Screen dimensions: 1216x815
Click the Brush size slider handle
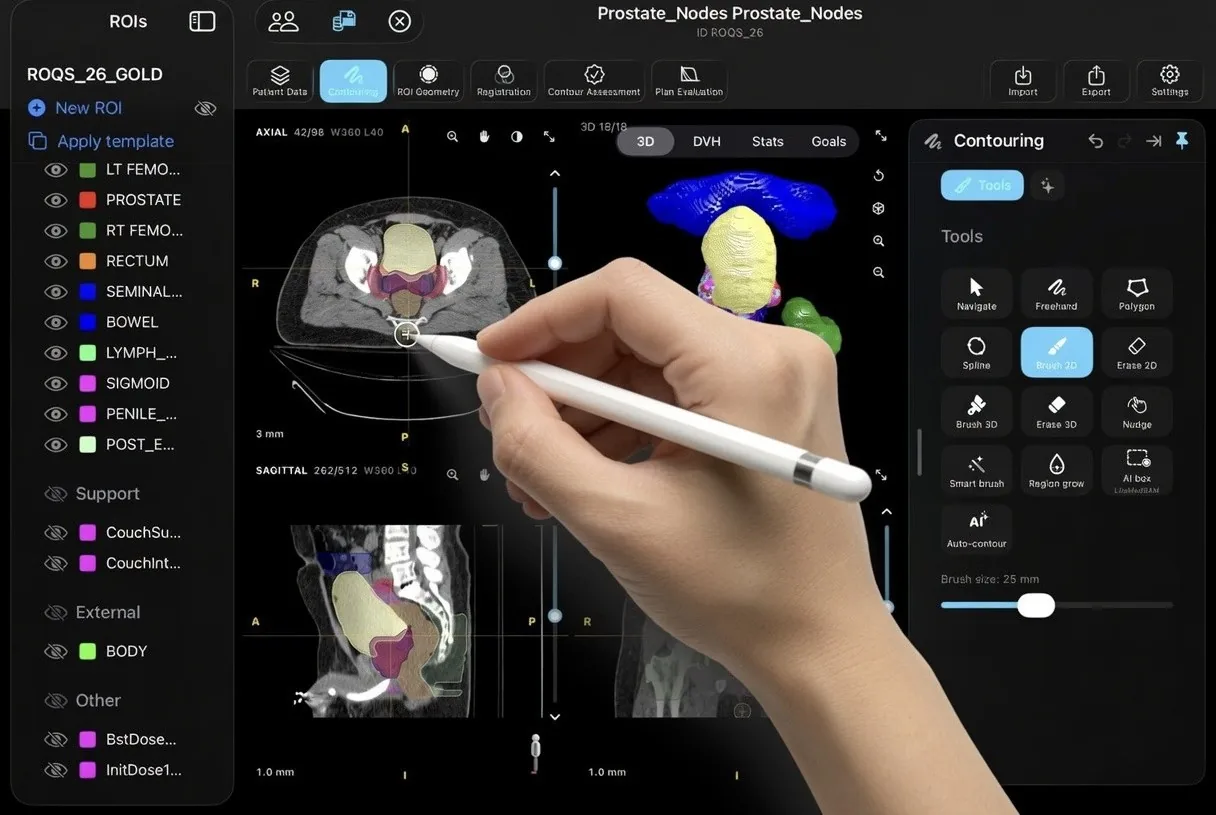tap(1036, 605)
